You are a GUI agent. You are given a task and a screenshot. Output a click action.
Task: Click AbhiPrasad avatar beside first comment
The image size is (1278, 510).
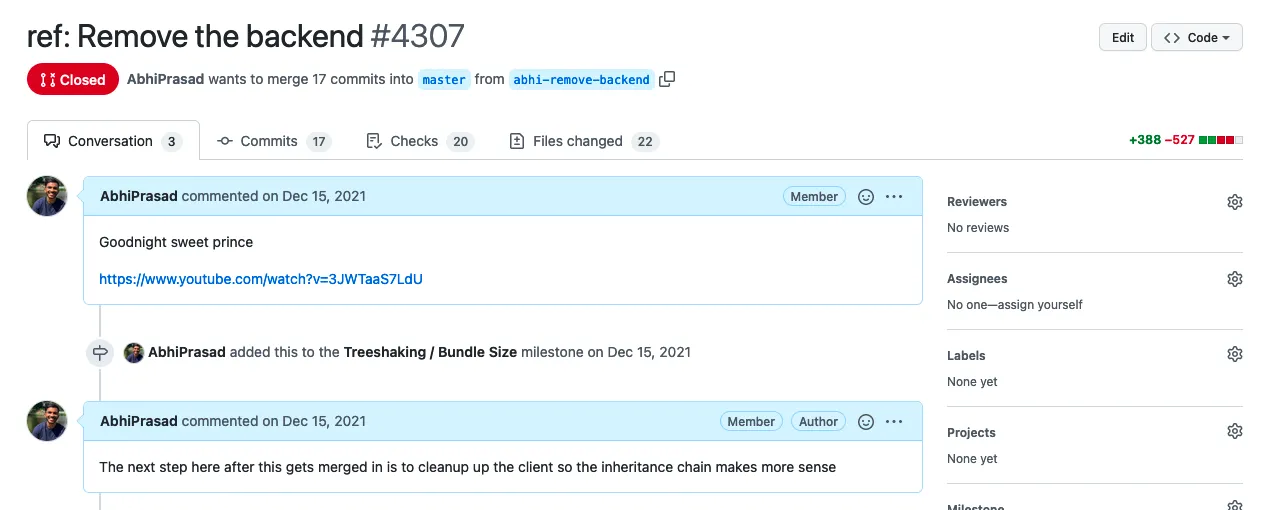pyautogui.click(x=47, y=196)
